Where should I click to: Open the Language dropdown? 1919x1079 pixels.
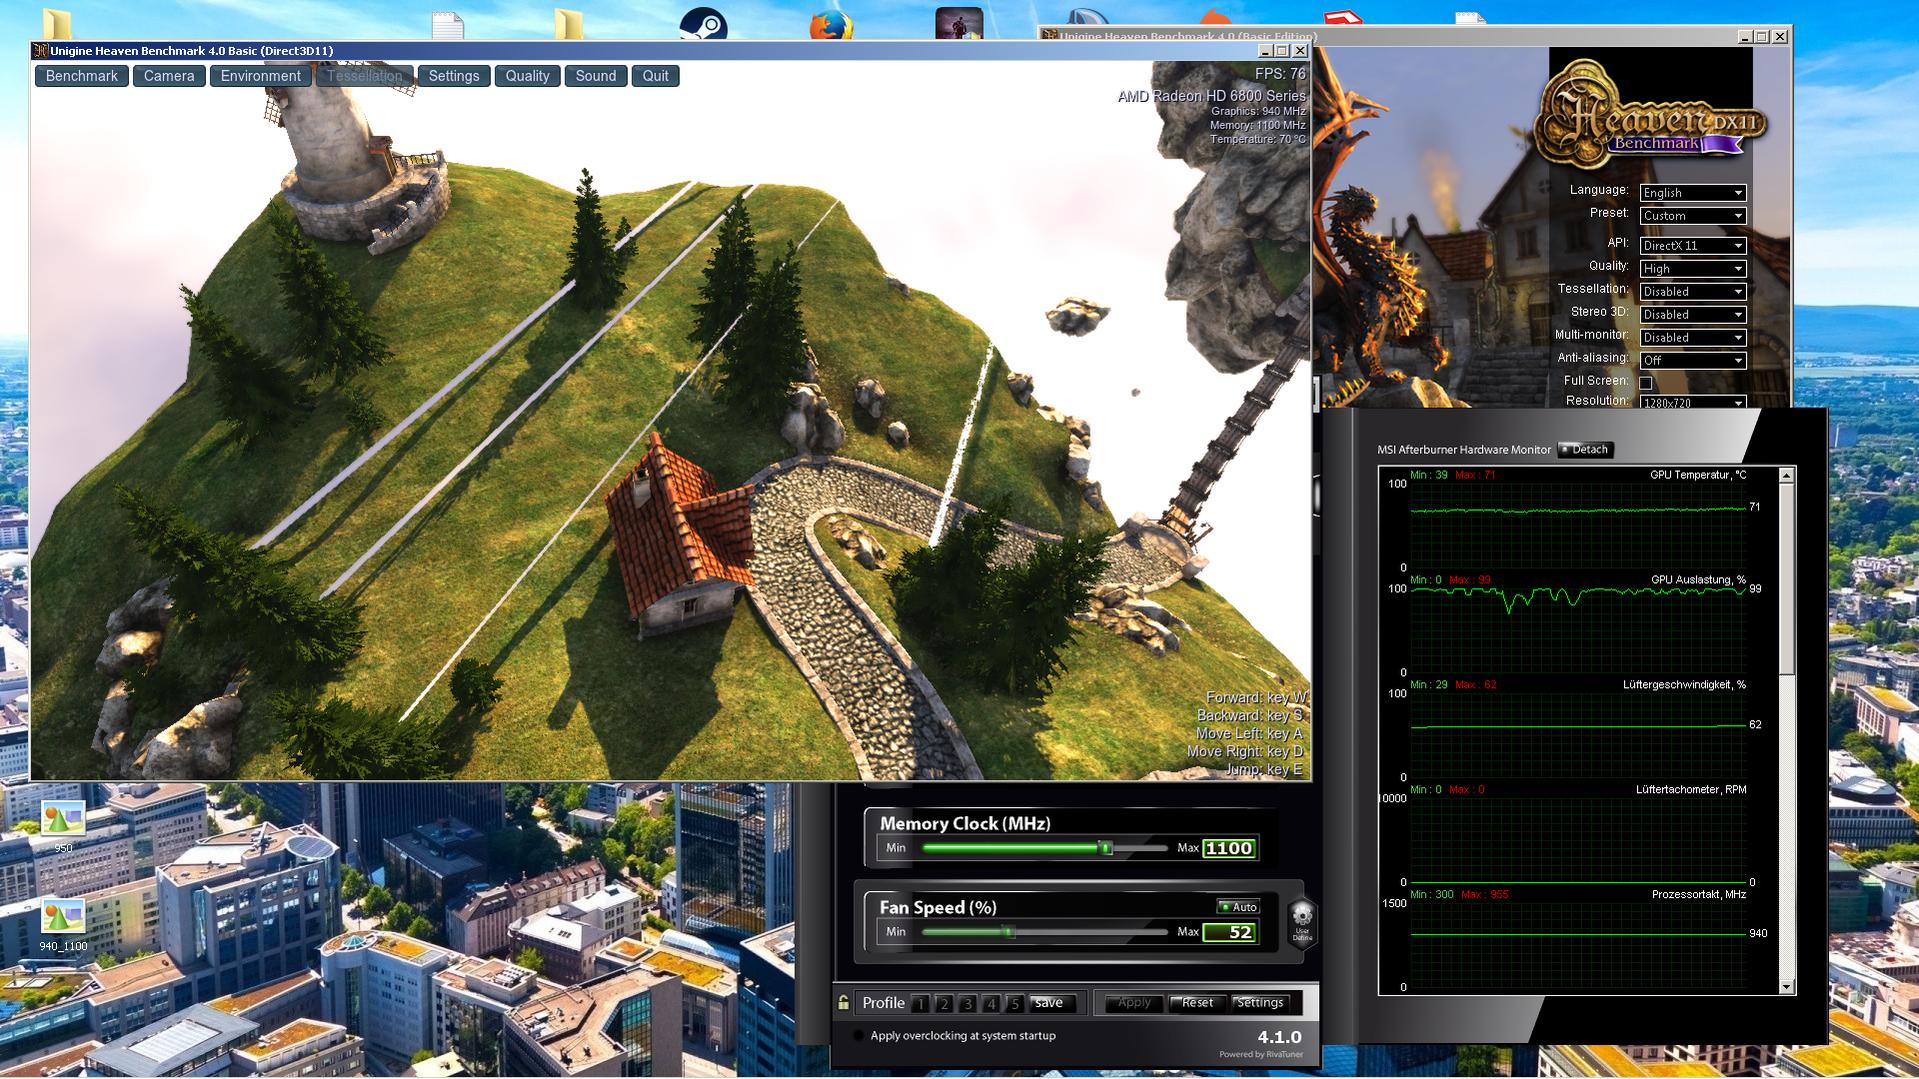point(1692,192)
